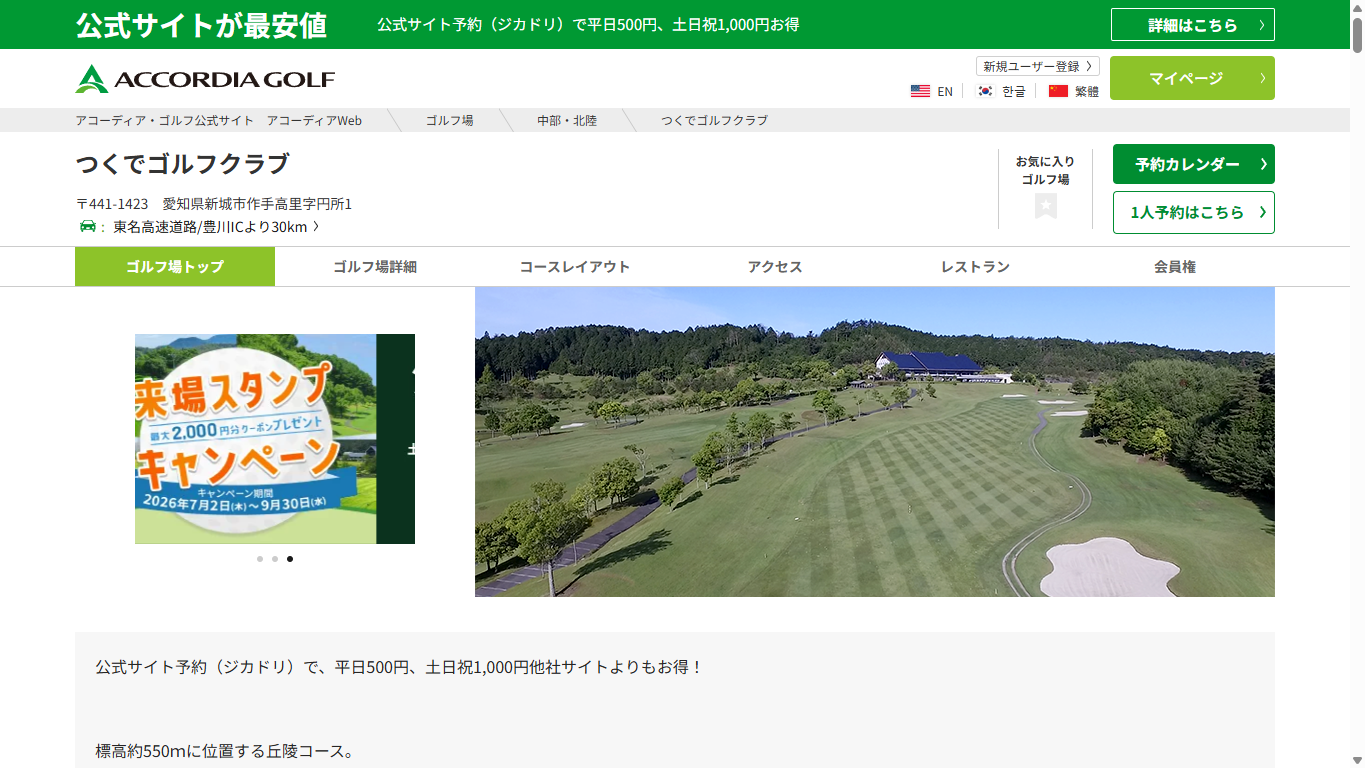Open the 予約カレンダー button
The image size is (1365, 768).
(1194, 164)
